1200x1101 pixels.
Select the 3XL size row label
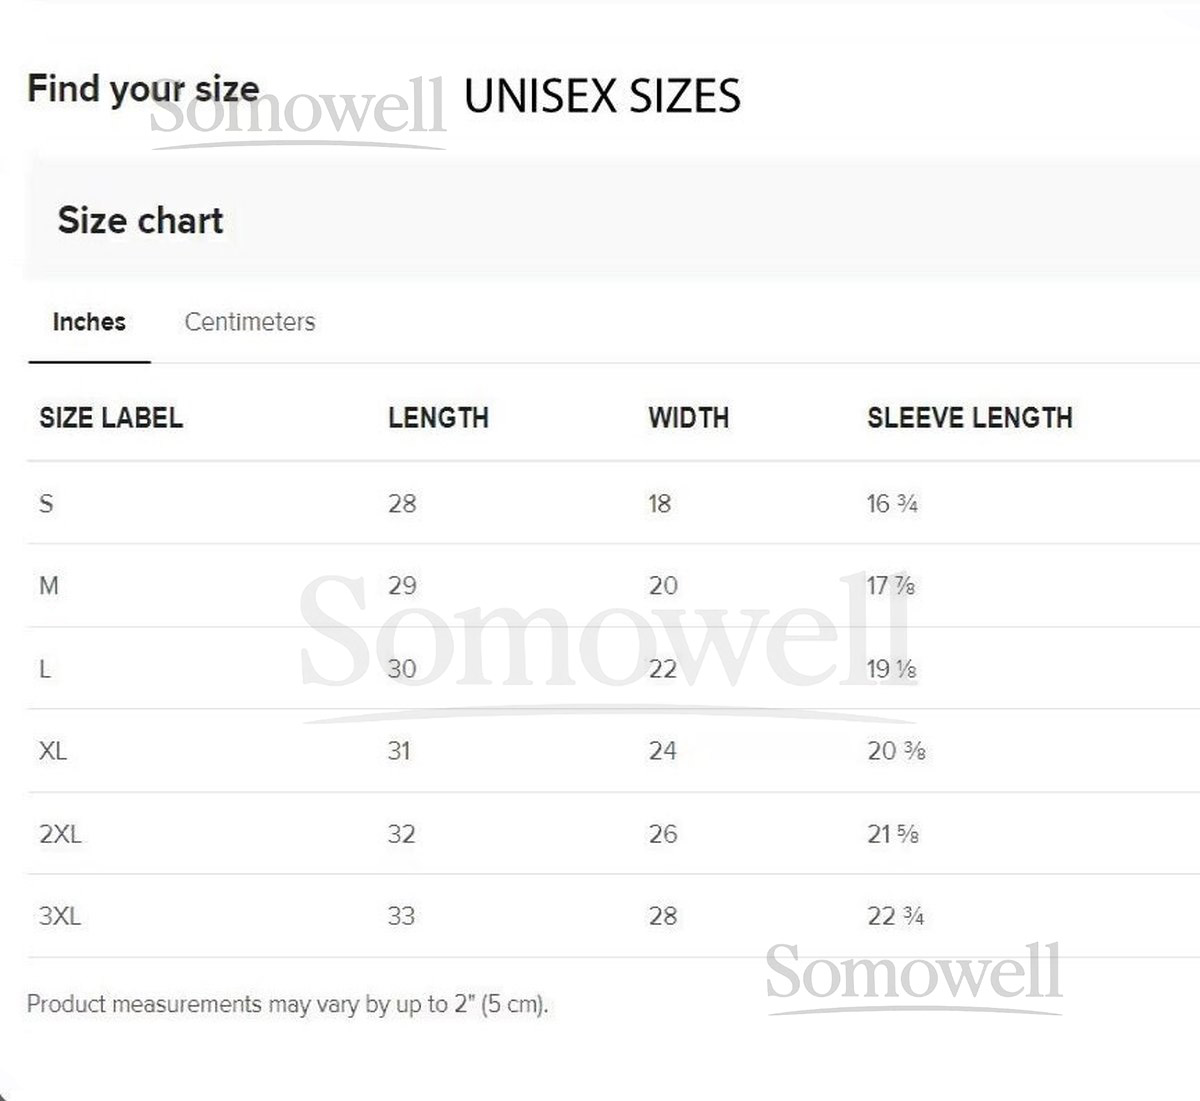(x=60, y=916)
